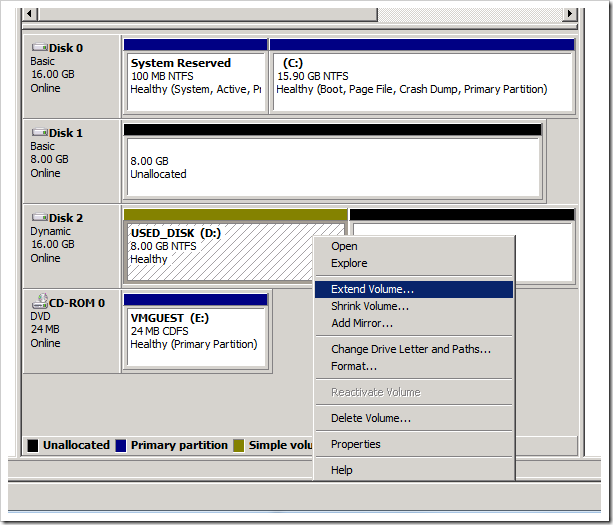The image size is (613, 525).
Task: Select the 8.00 GB Unallocated space on Disk 1
Action: tap(331, 167)
